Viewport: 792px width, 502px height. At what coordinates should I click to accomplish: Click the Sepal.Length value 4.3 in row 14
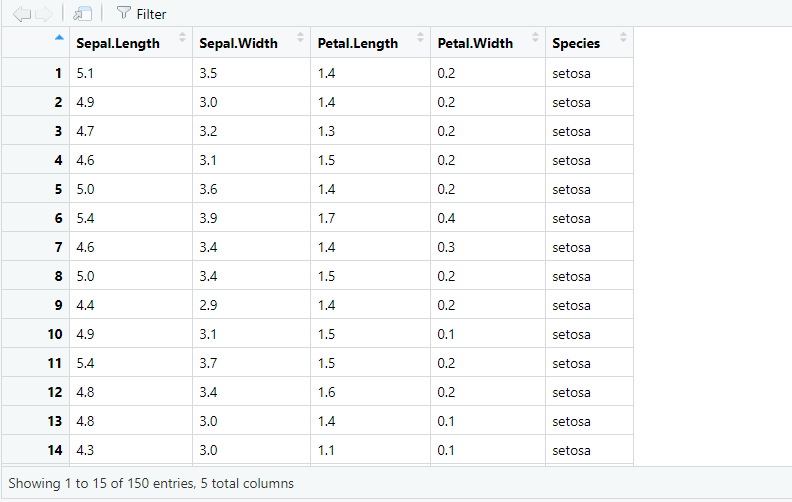click(x=87, y=450)
